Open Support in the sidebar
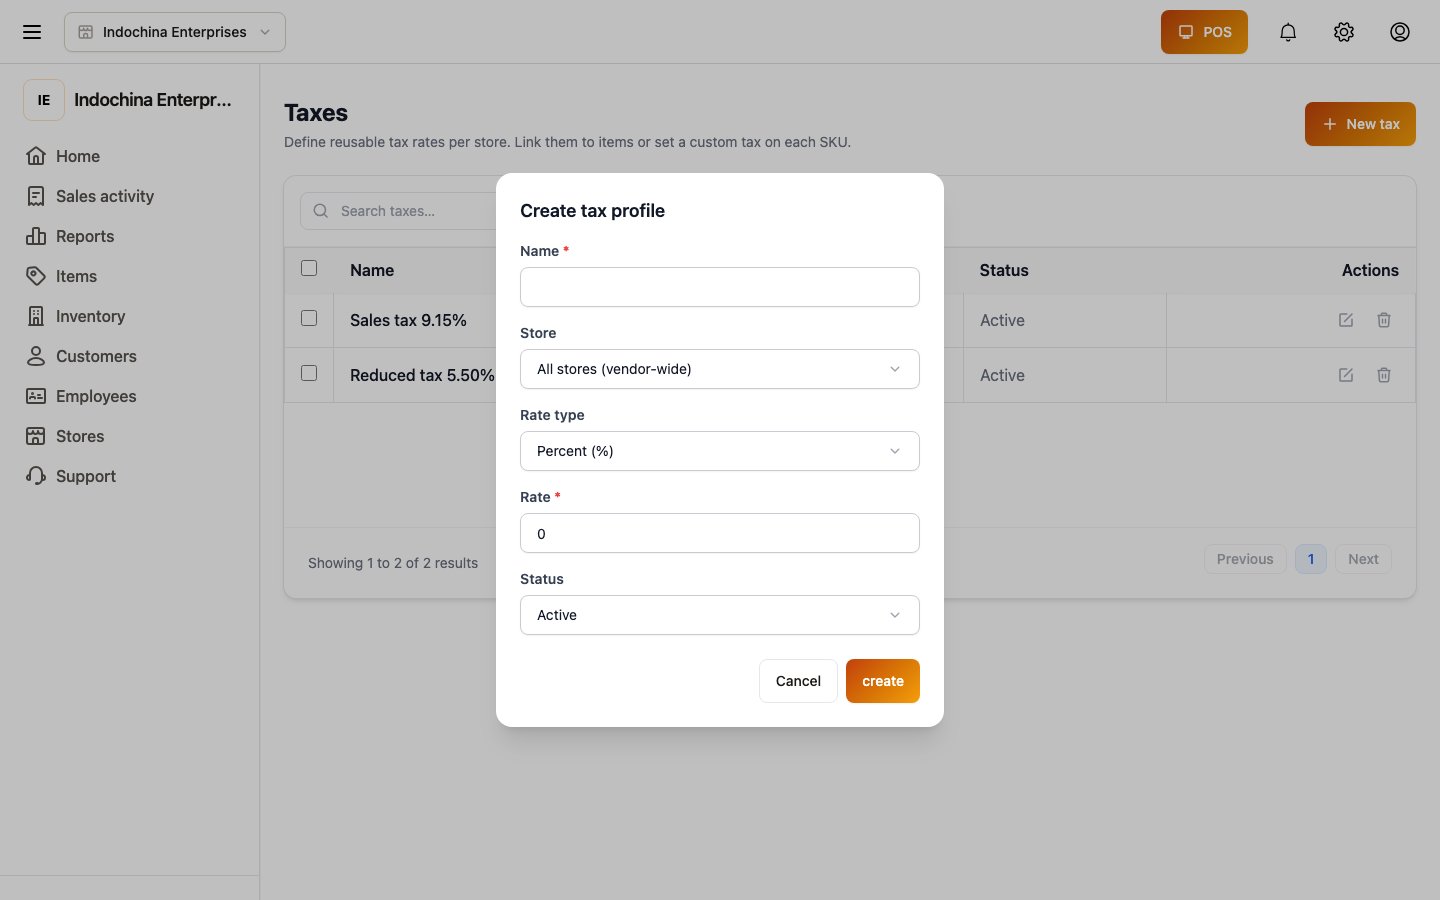 [71, 476]
